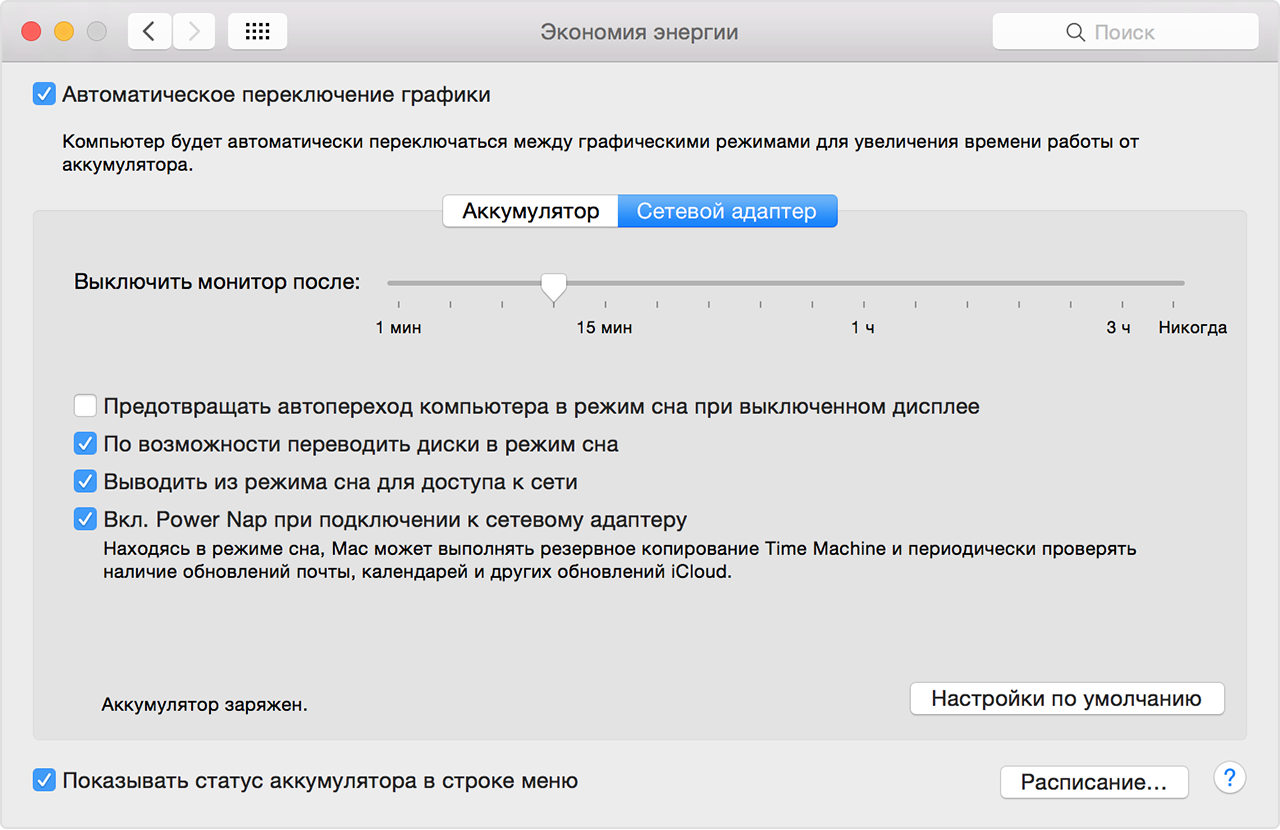This screenshot has height=830, width=1280.
Task: Disable Автоматическое переключение графики checkbox
Action: tap(44, 95)
